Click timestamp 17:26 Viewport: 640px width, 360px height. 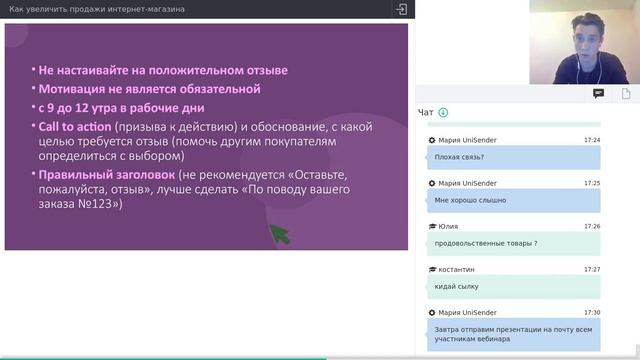click(592, 226)
